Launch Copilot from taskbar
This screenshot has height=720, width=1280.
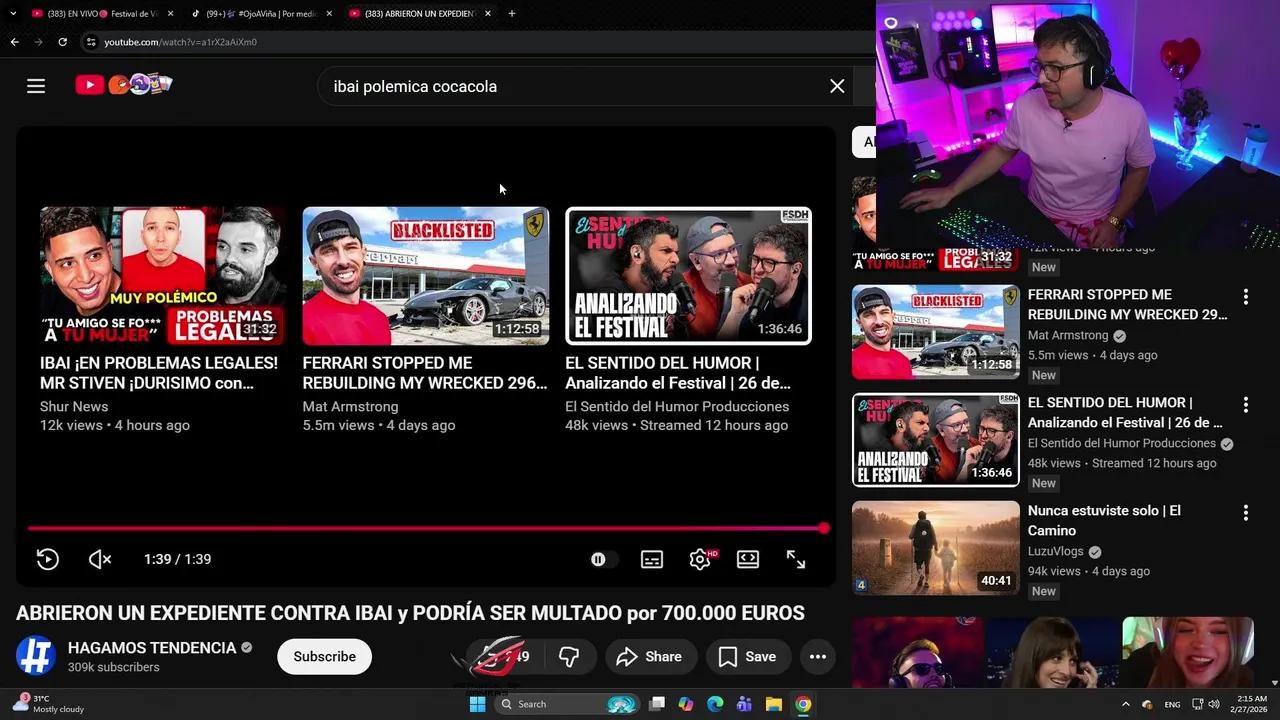(x=686, y=704)
